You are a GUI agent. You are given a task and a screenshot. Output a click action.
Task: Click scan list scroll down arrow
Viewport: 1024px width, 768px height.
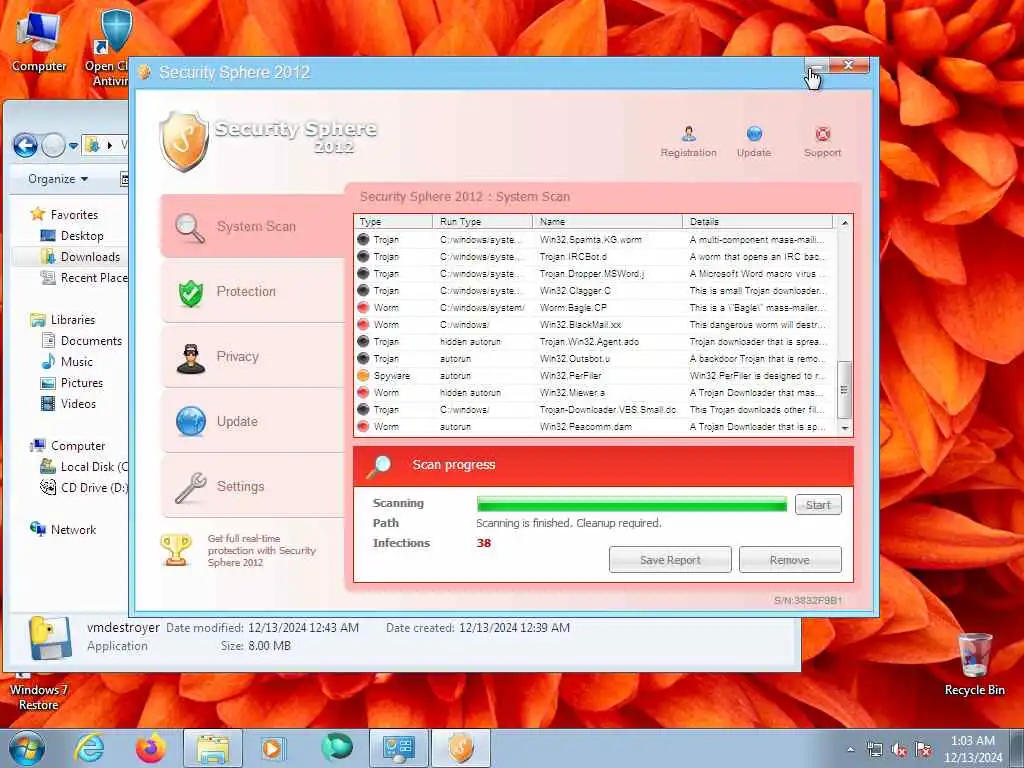point(844,428)
